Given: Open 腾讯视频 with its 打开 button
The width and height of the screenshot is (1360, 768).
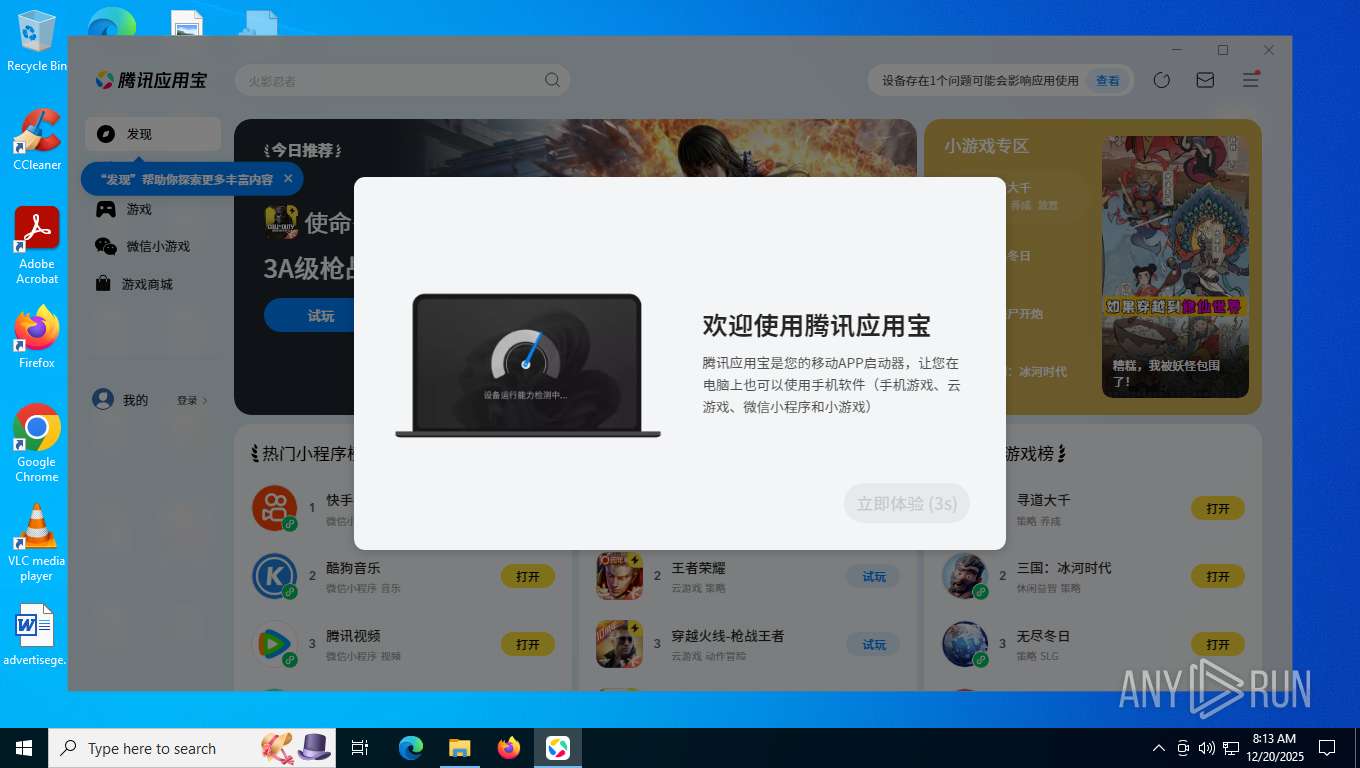Looking at the screenshot, I should [528, 645].
